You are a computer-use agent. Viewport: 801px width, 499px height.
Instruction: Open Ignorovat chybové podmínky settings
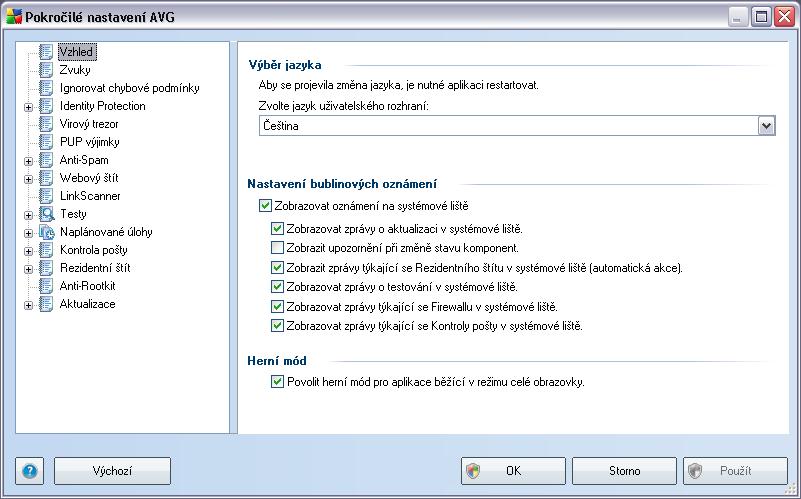point(129,88)
